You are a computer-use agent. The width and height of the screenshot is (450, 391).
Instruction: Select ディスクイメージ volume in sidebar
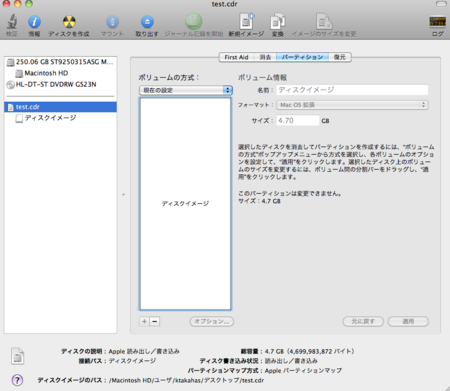60,118
